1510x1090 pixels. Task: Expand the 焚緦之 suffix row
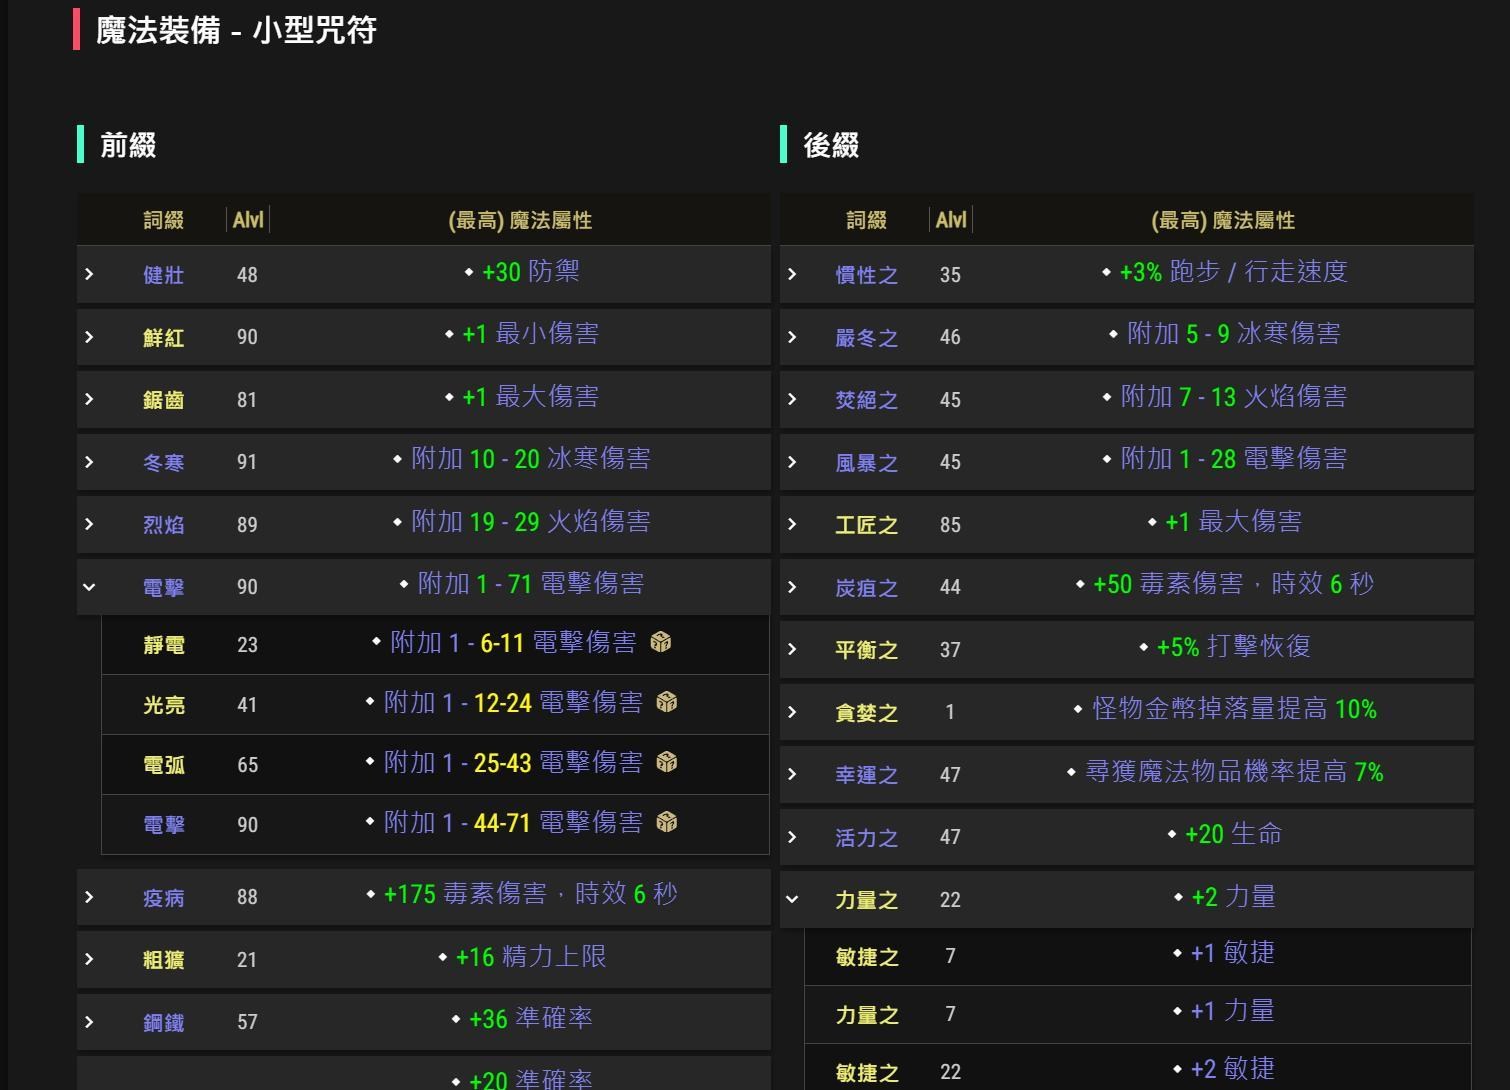pos(792,399)
